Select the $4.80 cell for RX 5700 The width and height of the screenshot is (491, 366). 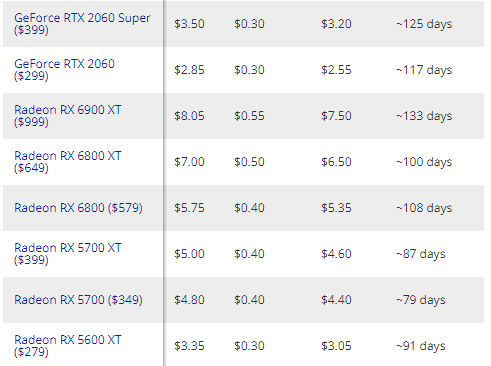pos(189,300)
